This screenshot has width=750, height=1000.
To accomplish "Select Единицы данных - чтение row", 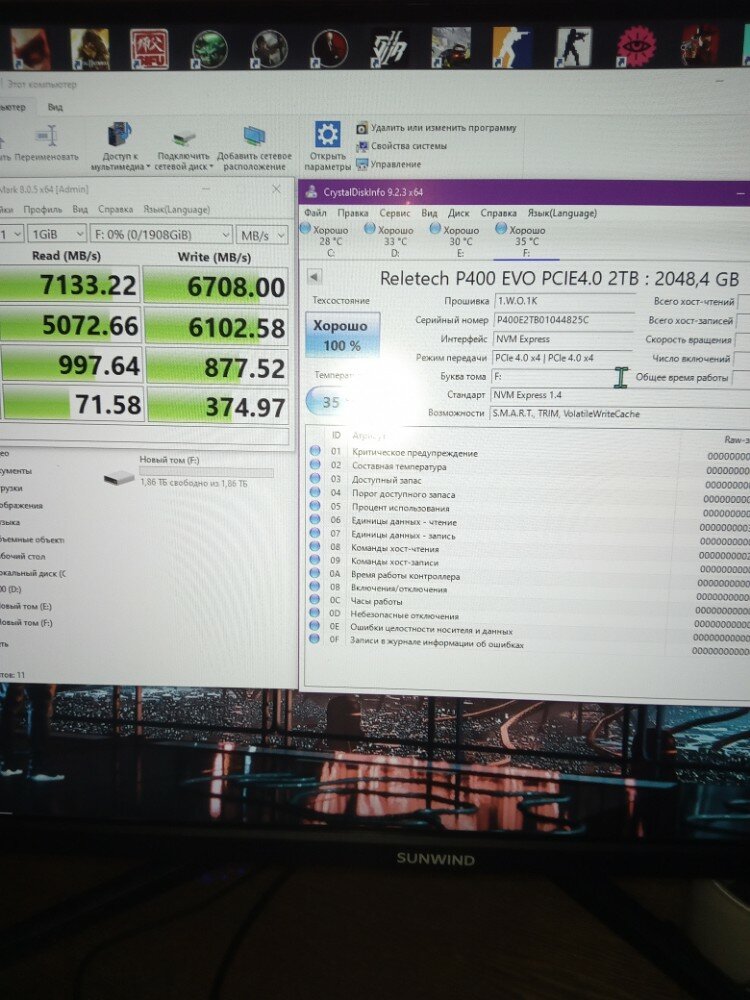I will tap(529, 522).
